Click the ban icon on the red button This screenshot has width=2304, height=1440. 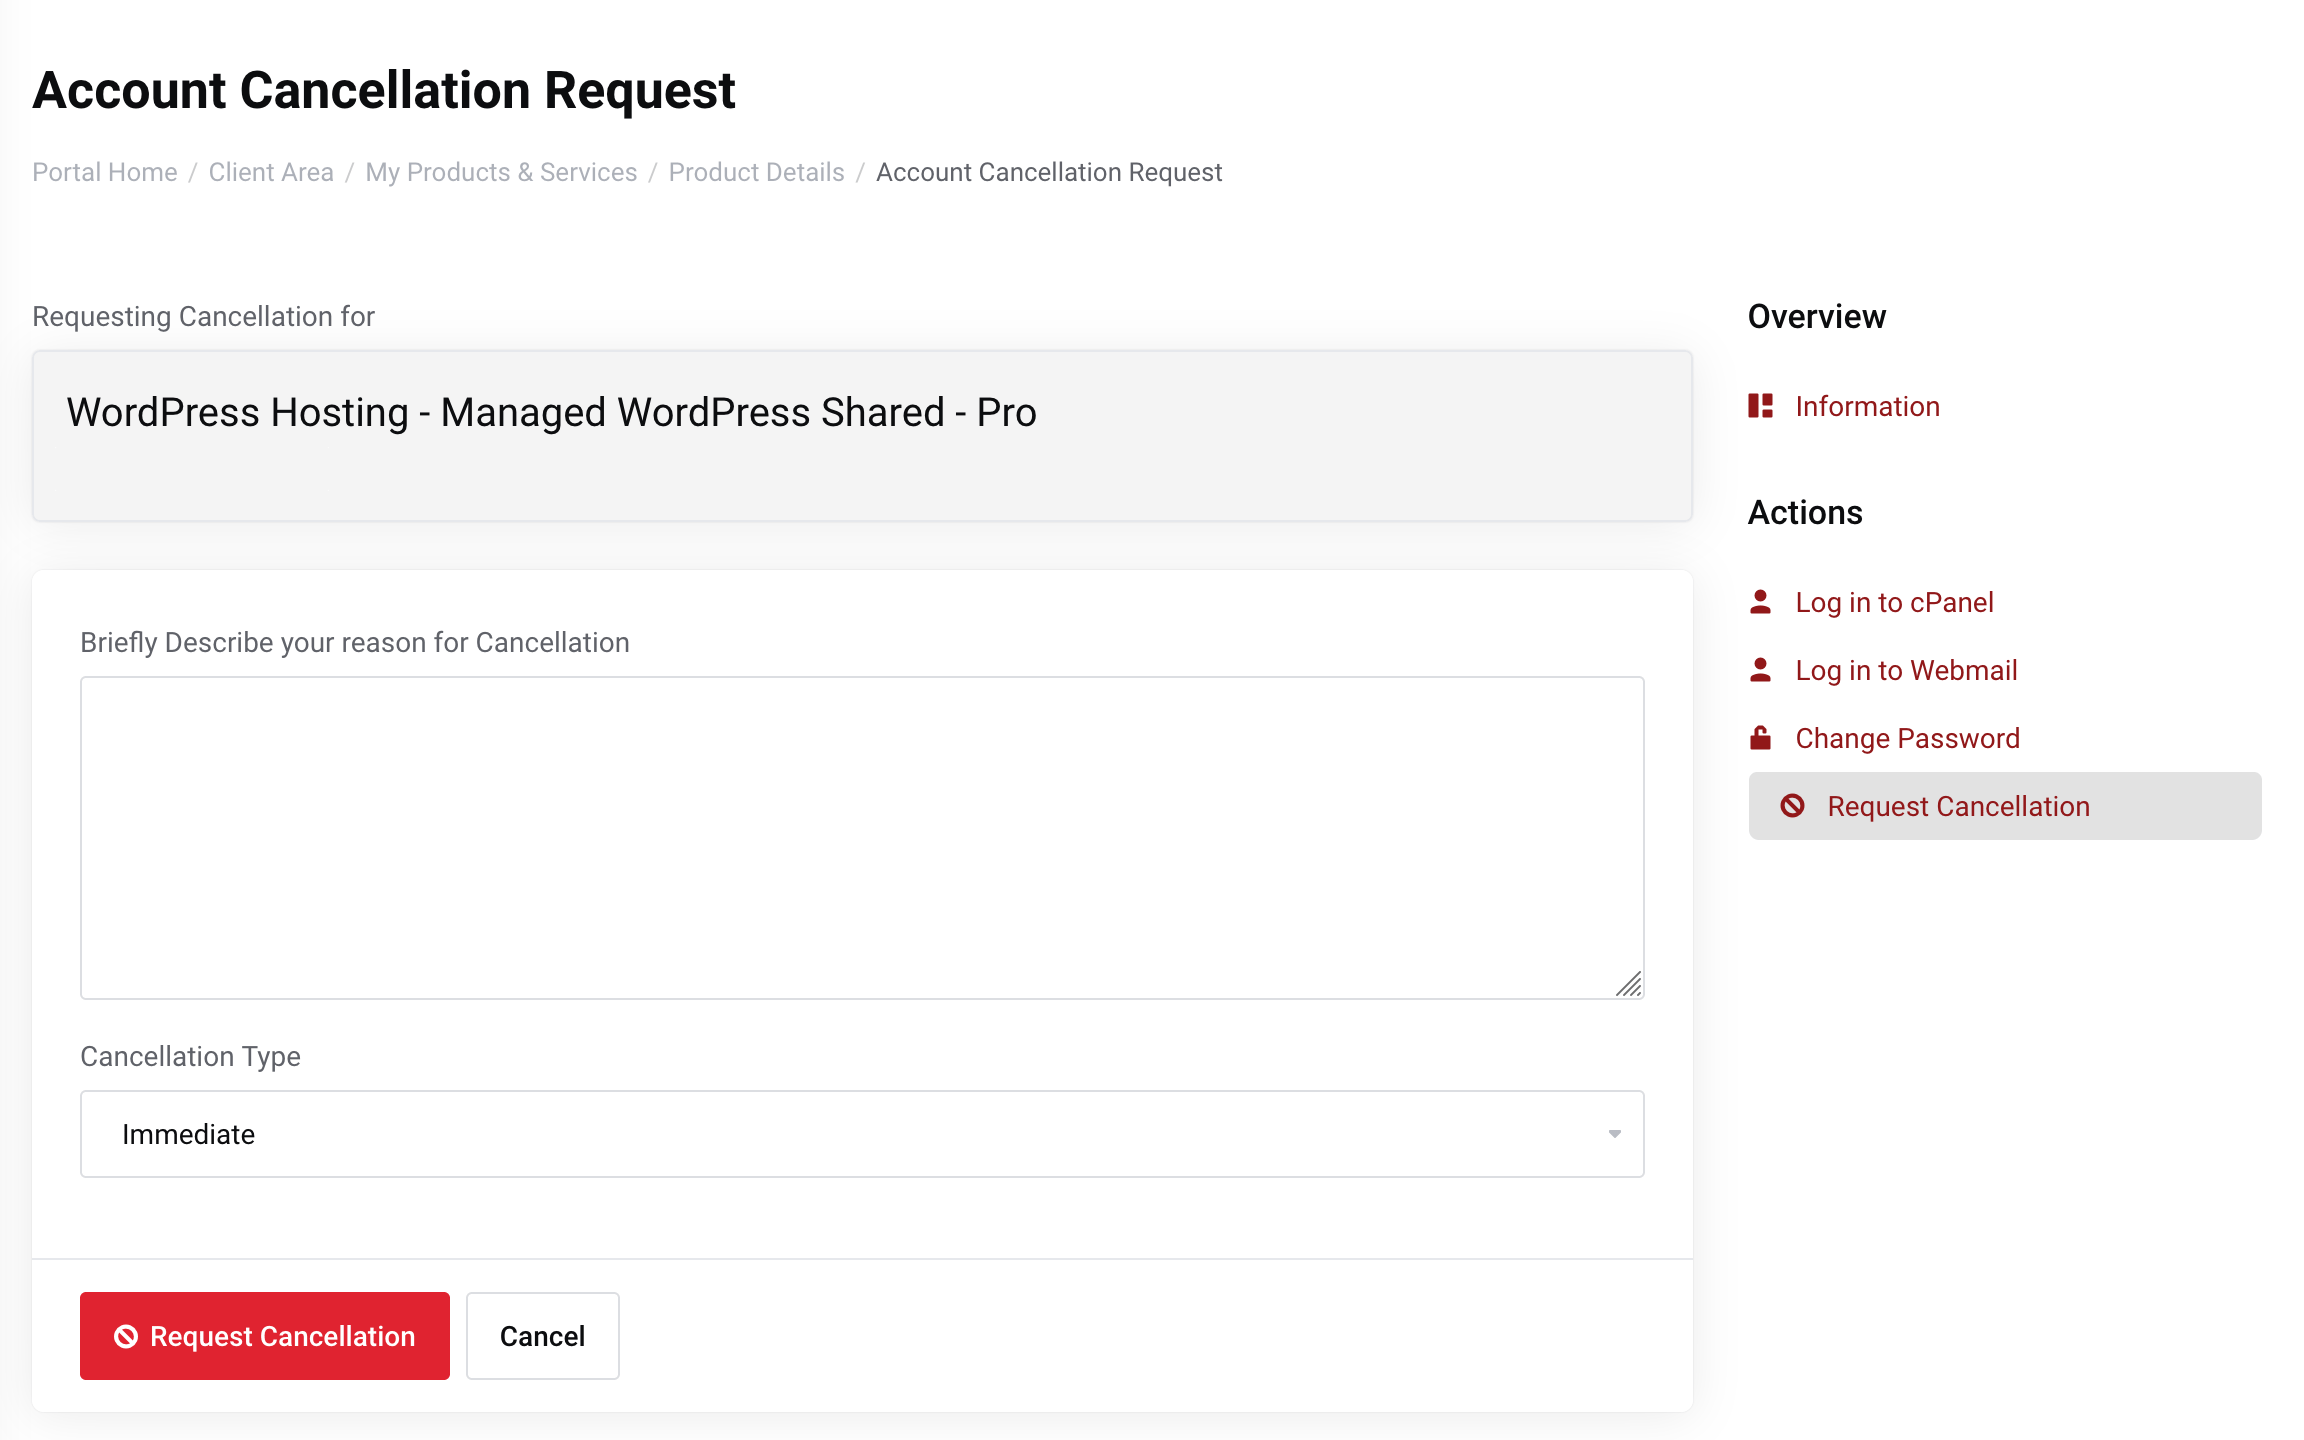(126, 1336)
